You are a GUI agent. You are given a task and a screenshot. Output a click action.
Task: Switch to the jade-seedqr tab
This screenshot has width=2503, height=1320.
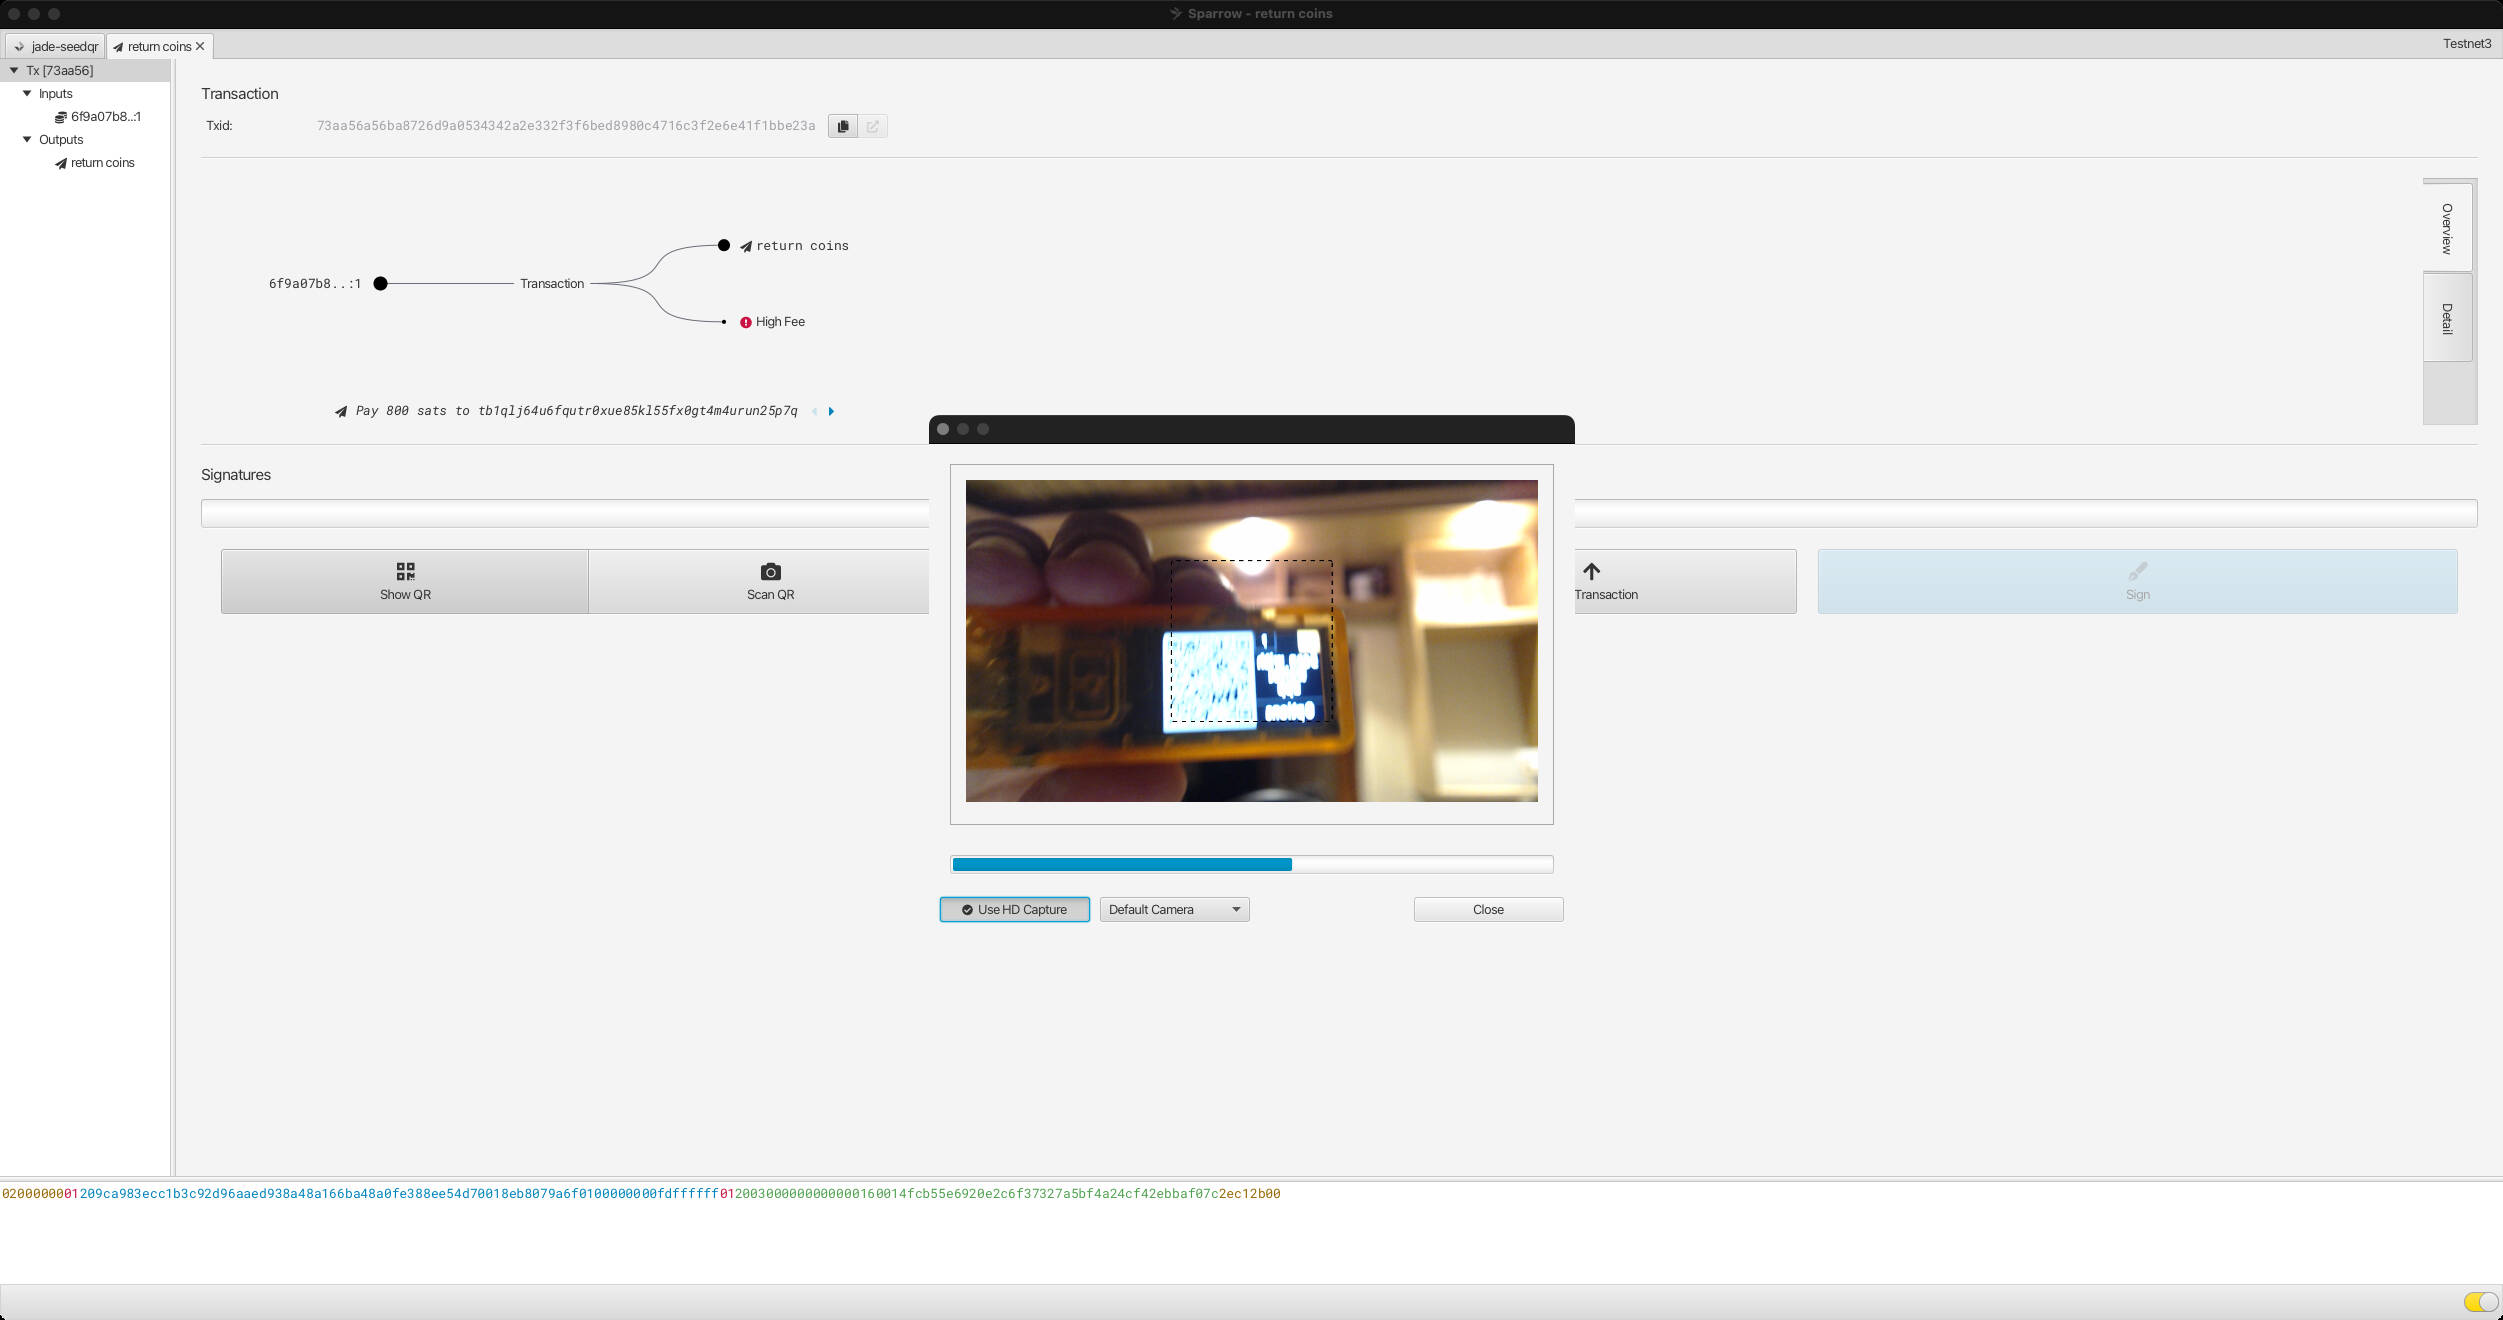click(56, 46)
